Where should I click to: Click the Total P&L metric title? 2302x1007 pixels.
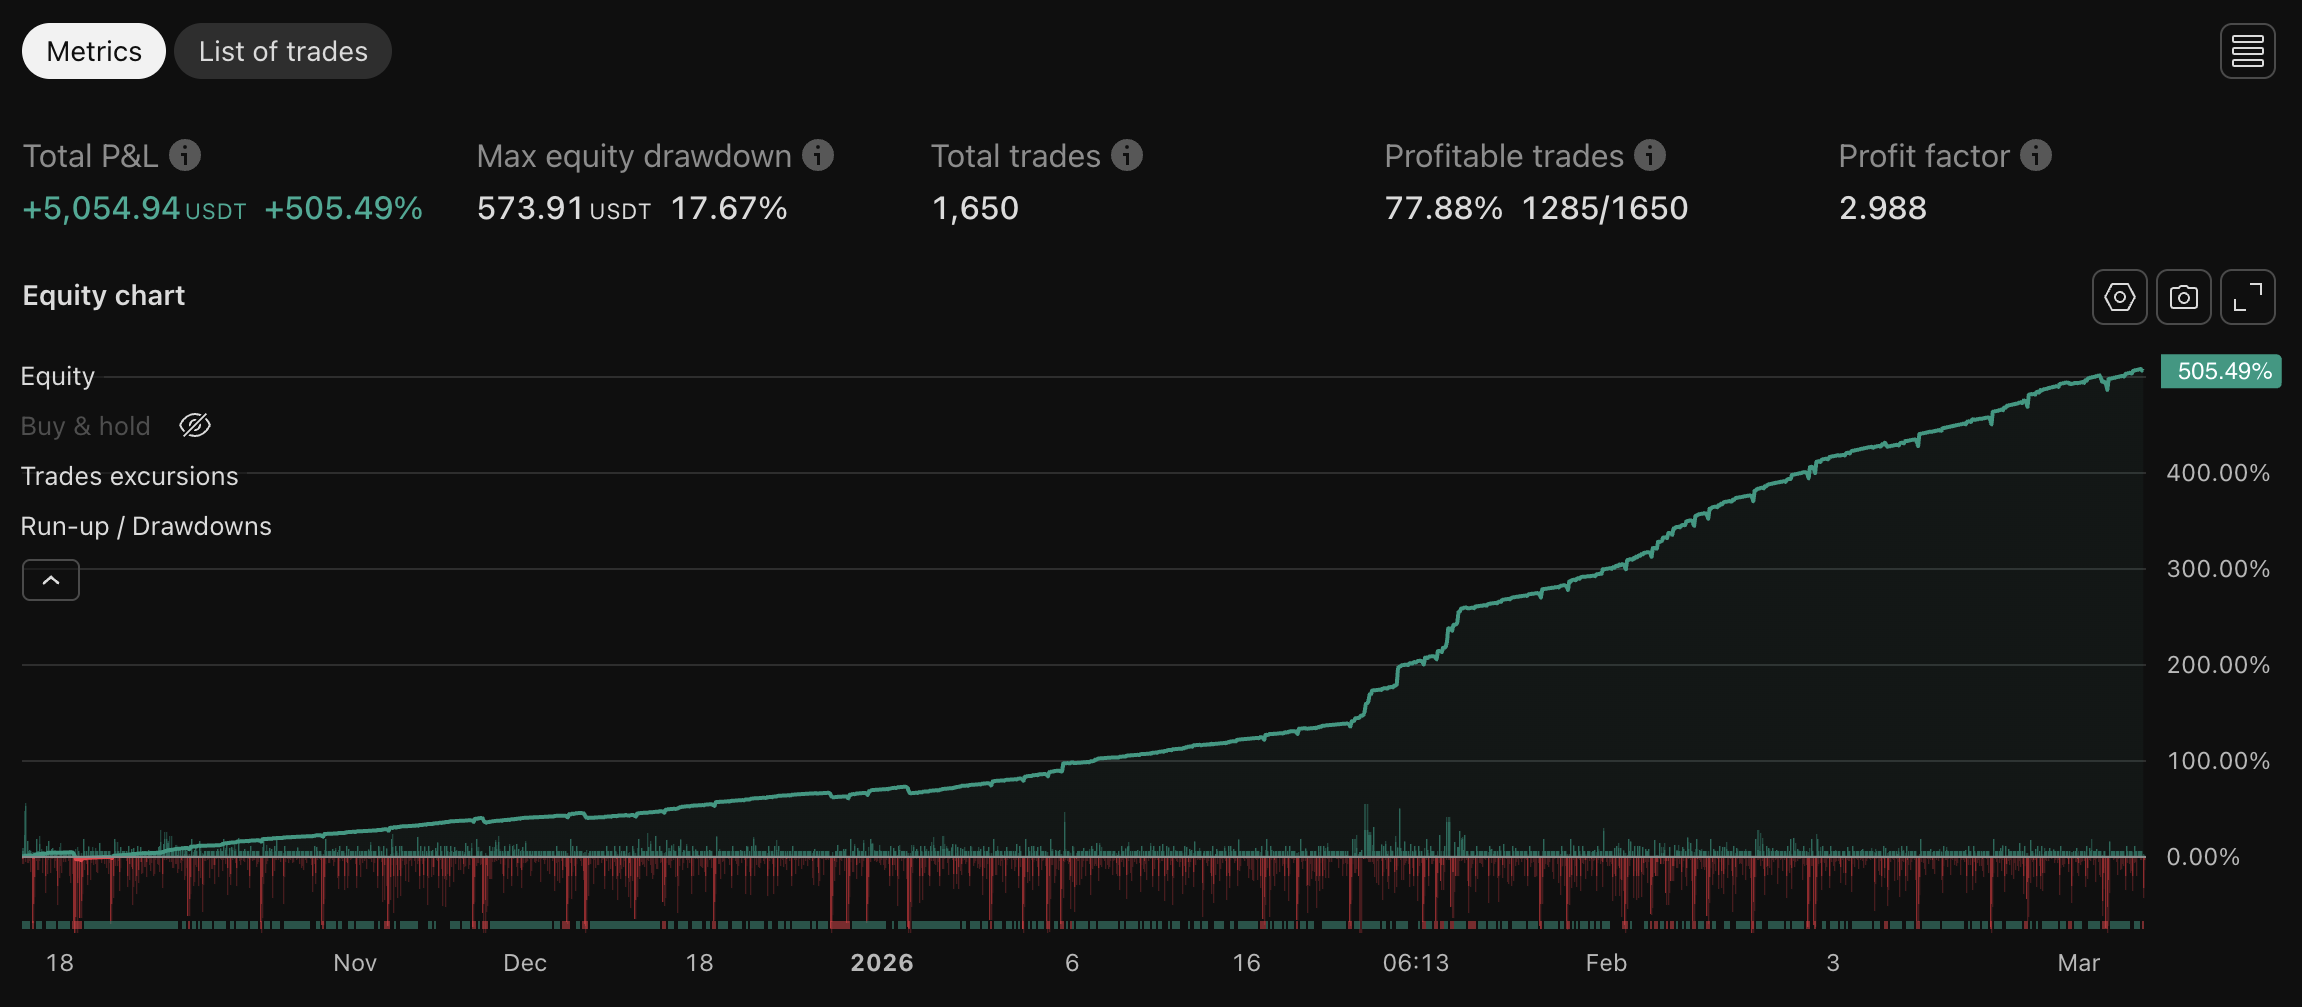tap(91, 156)
